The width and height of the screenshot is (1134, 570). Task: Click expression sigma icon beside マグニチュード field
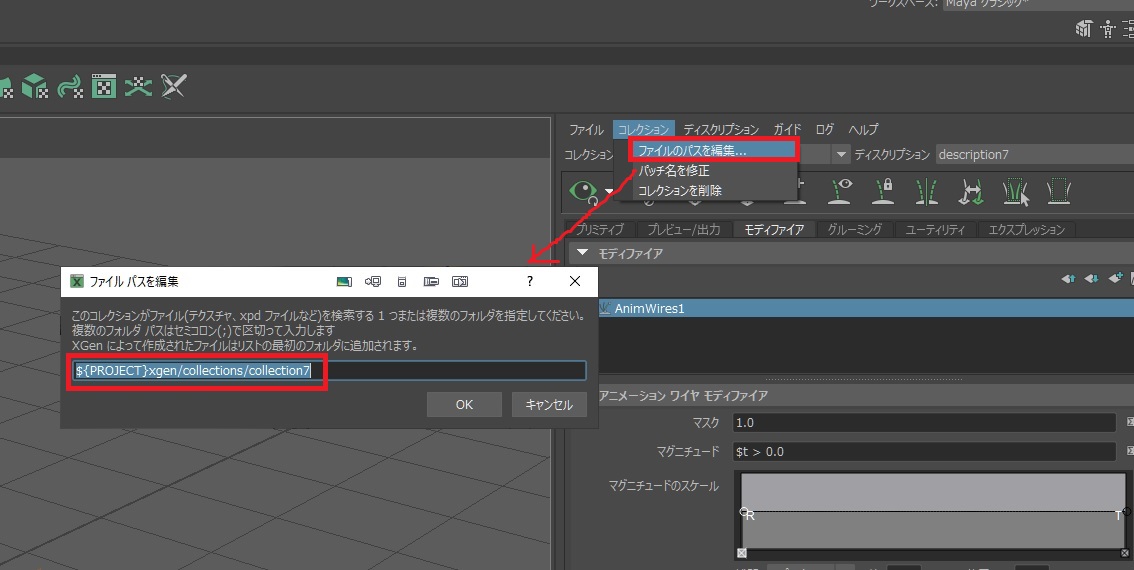click(x=1130, y=451)
